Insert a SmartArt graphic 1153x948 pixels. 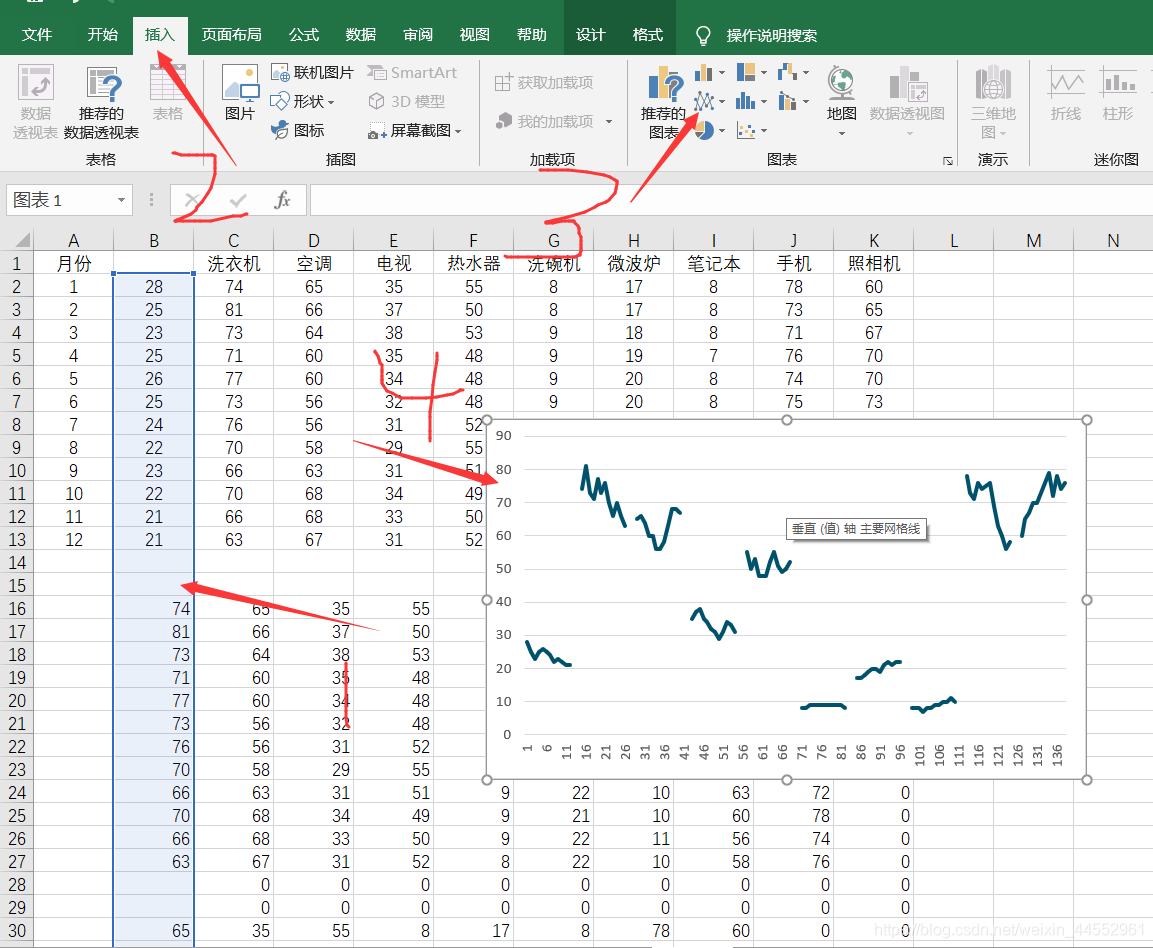413,73
